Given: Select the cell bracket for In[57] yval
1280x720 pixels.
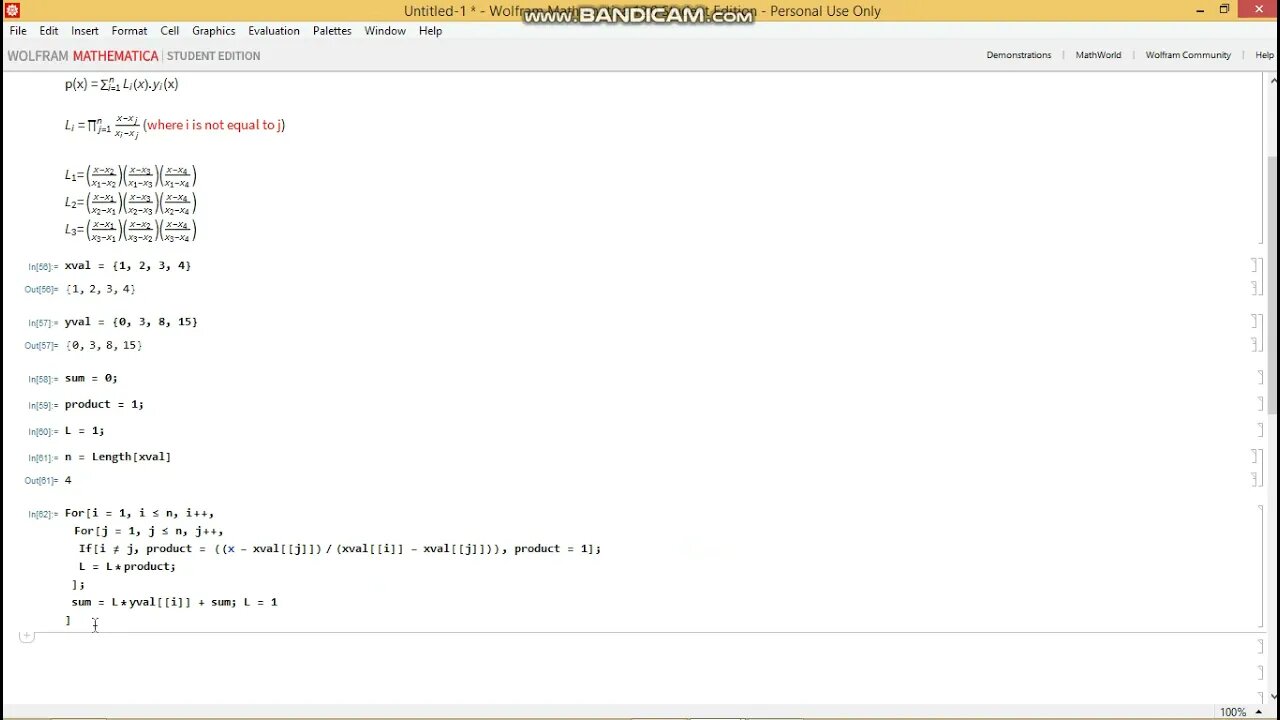Looking at the screenshot, I should click(x=1255, y=321).
